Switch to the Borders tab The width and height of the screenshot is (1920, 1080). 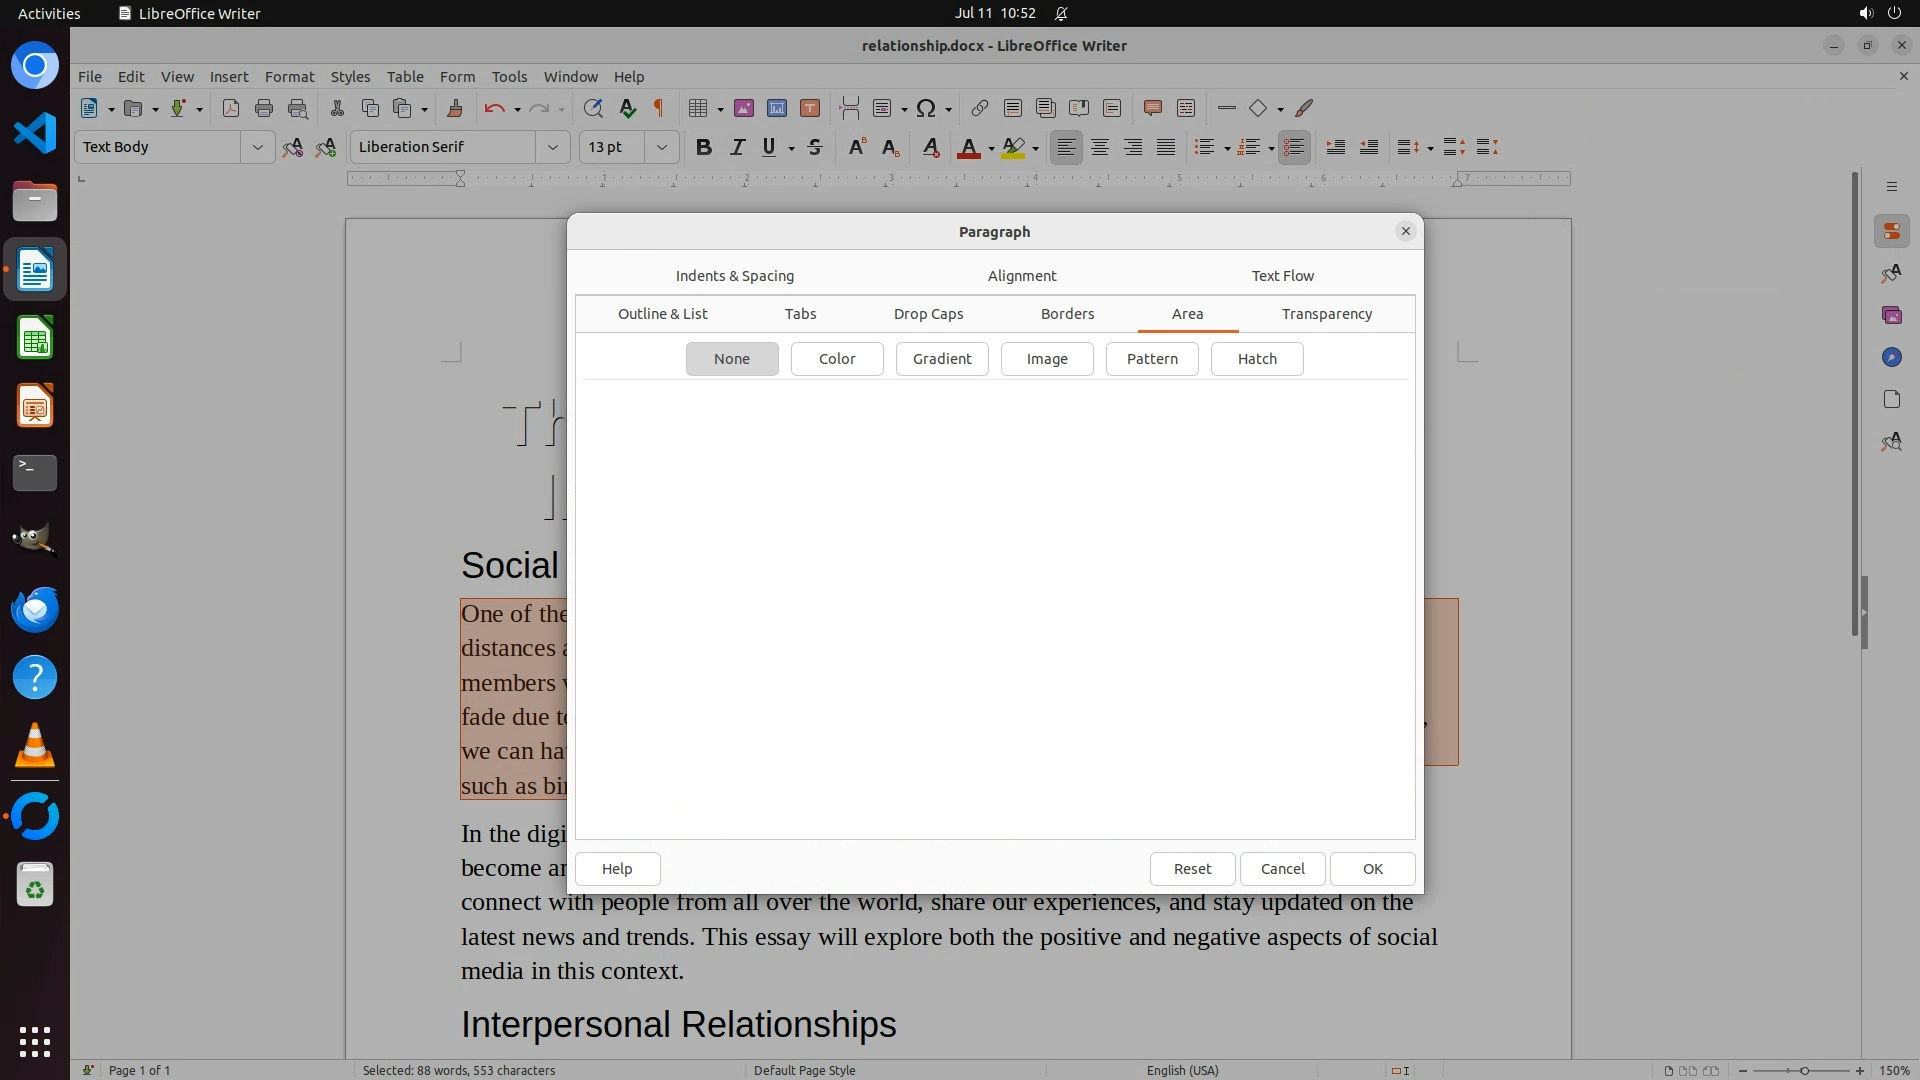tap(1067, 314)
